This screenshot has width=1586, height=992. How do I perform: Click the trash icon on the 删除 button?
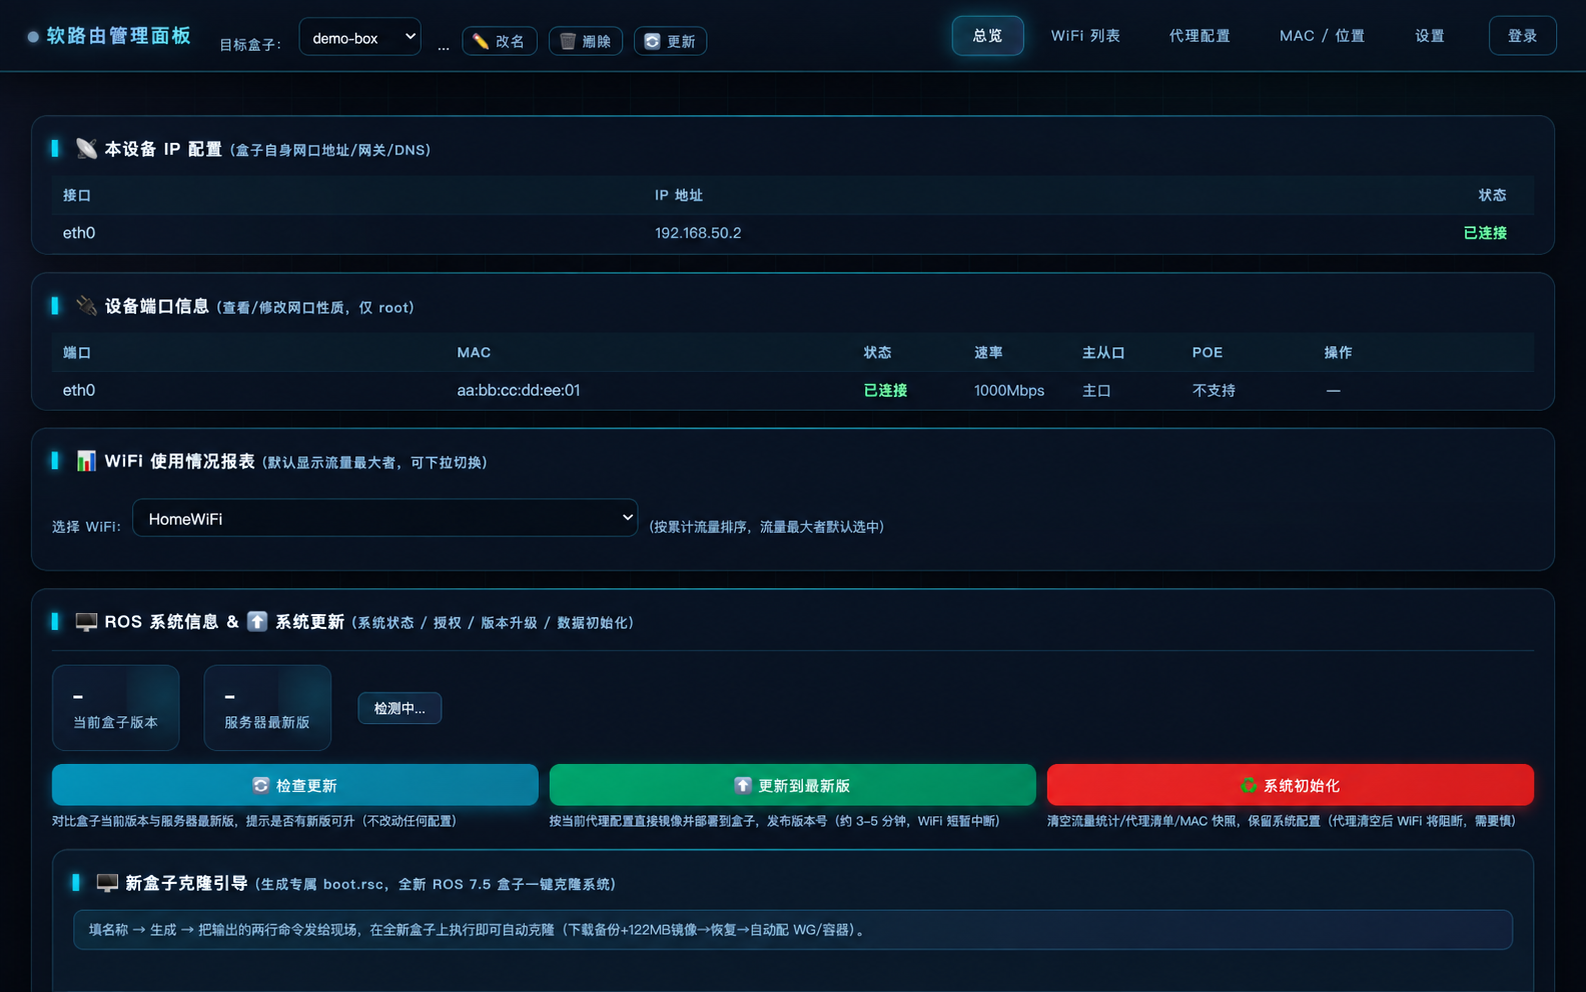click(x=568, y=41)
